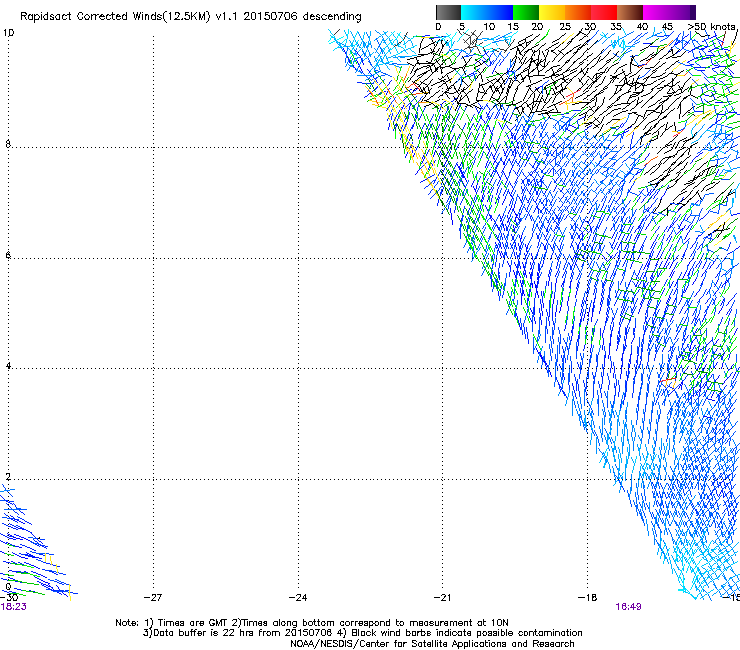Image resolution: width=740 pixels, height=650 pixels.
Task: Click the '20' label under color bar
Action: point(537,27)
